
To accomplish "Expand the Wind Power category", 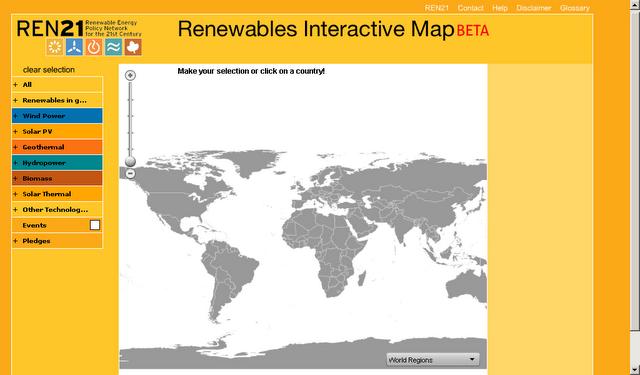I will pyautogui.click(x=16, y=116).
